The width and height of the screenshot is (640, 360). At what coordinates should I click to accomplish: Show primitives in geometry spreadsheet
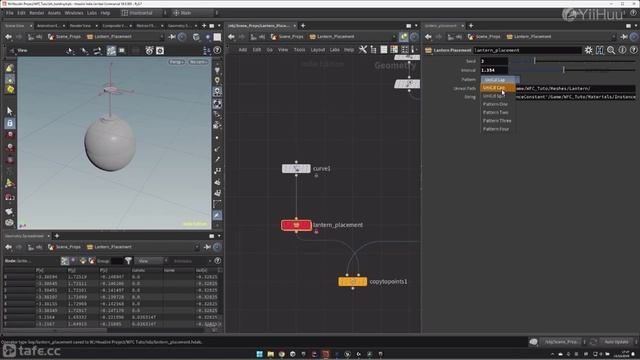point(83,261)
